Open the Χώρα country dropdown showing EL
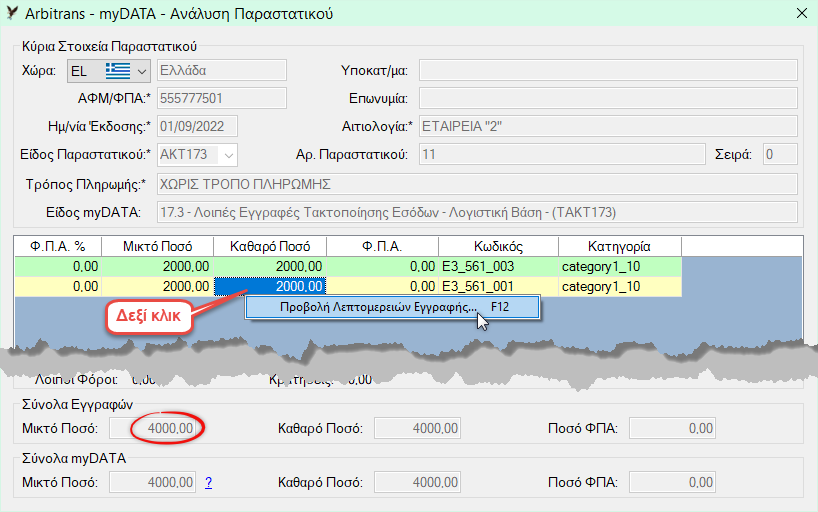The height and width of the screenshot is (512, 818). pos(109,71)
